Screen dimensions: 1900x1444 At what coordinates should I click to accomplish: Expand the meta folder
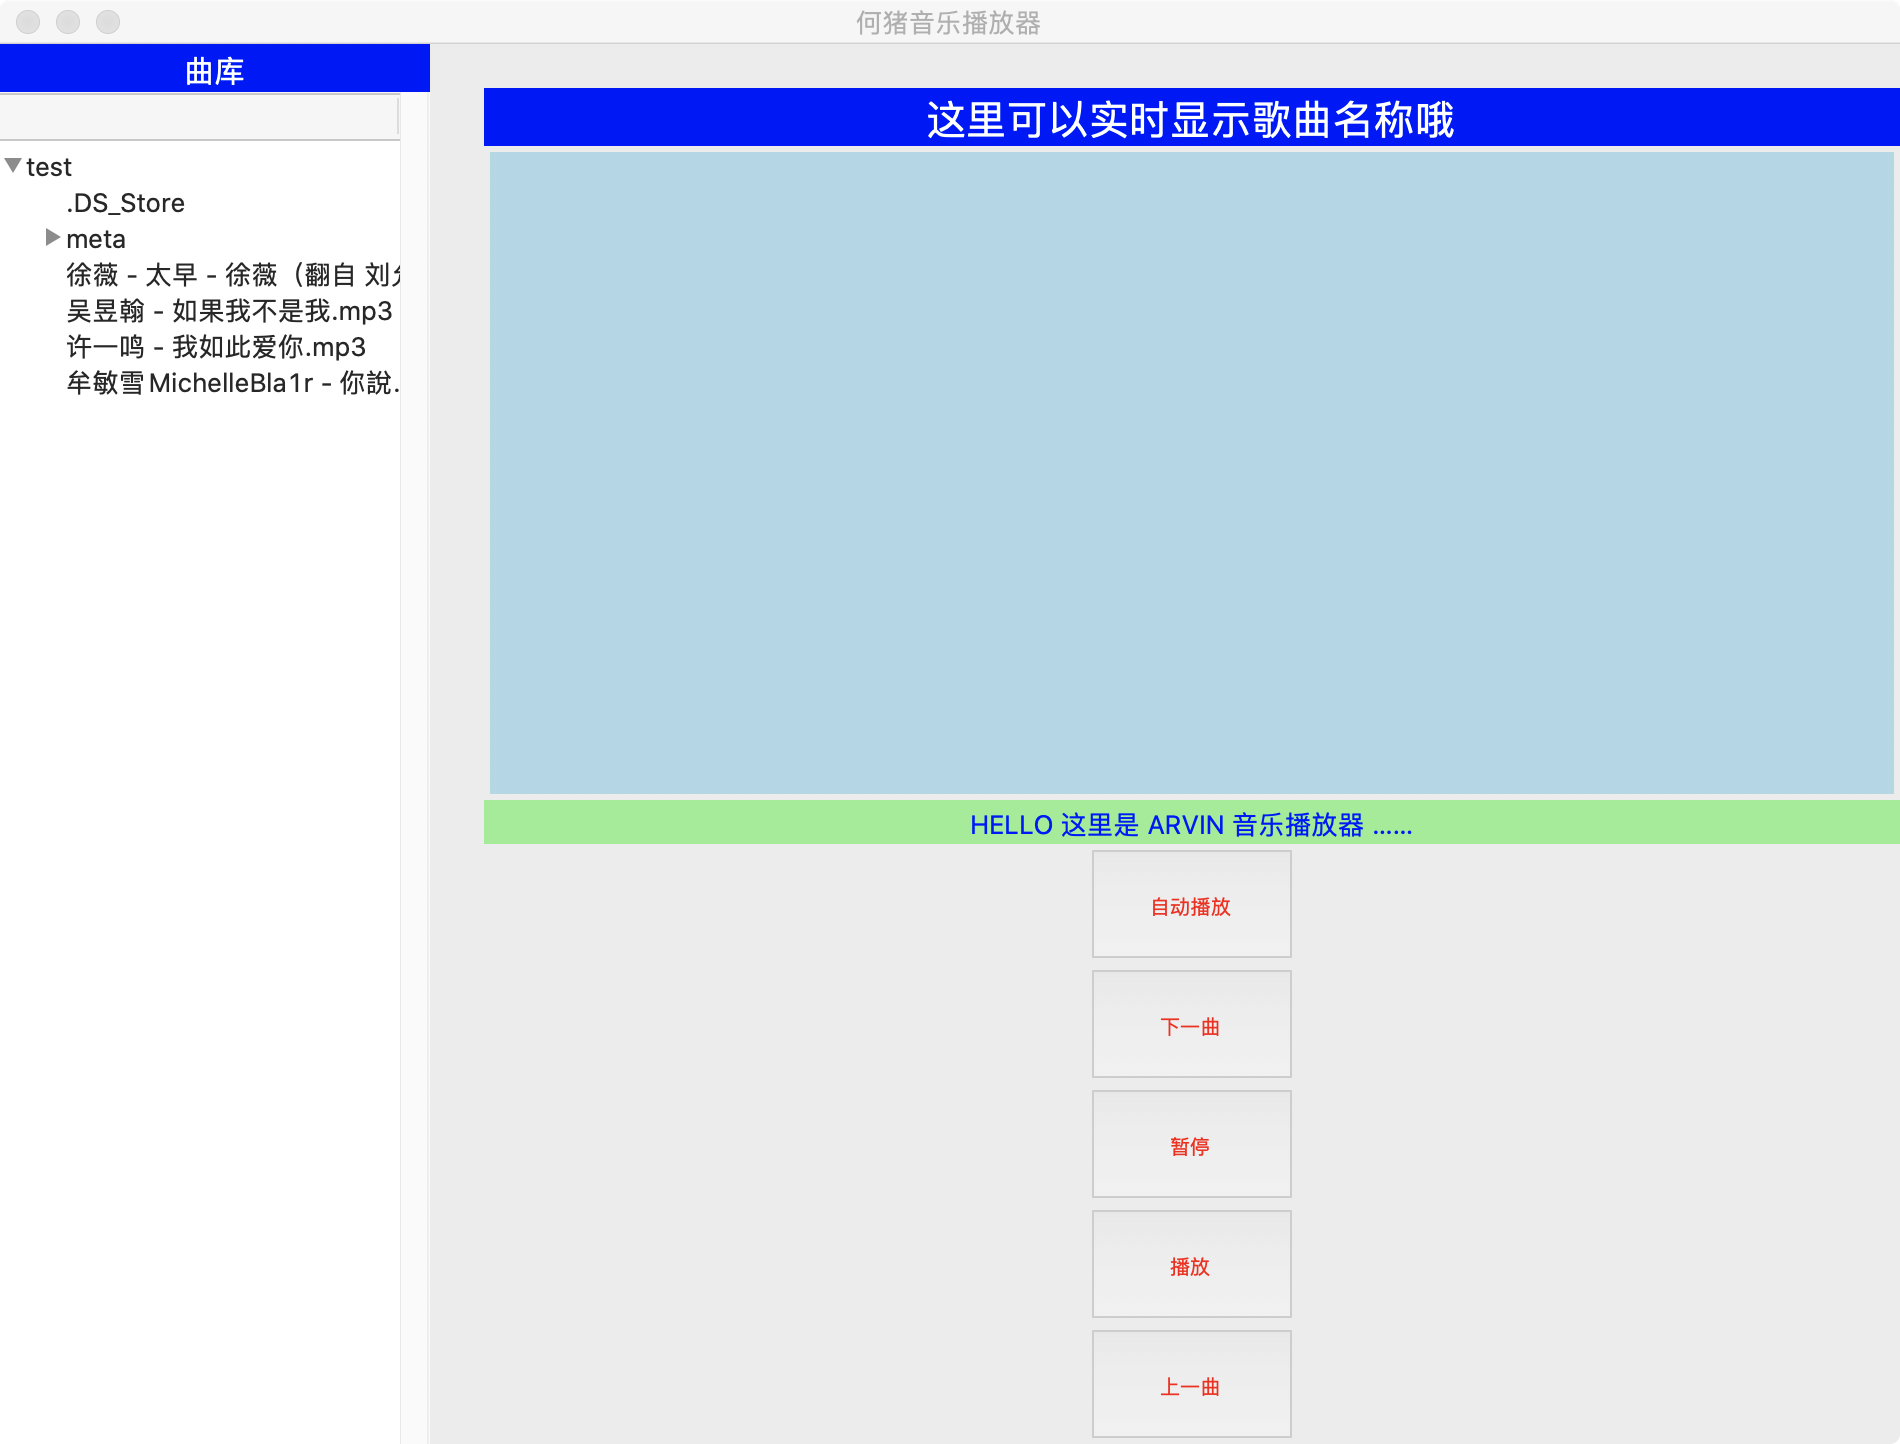tap(53, 237)
